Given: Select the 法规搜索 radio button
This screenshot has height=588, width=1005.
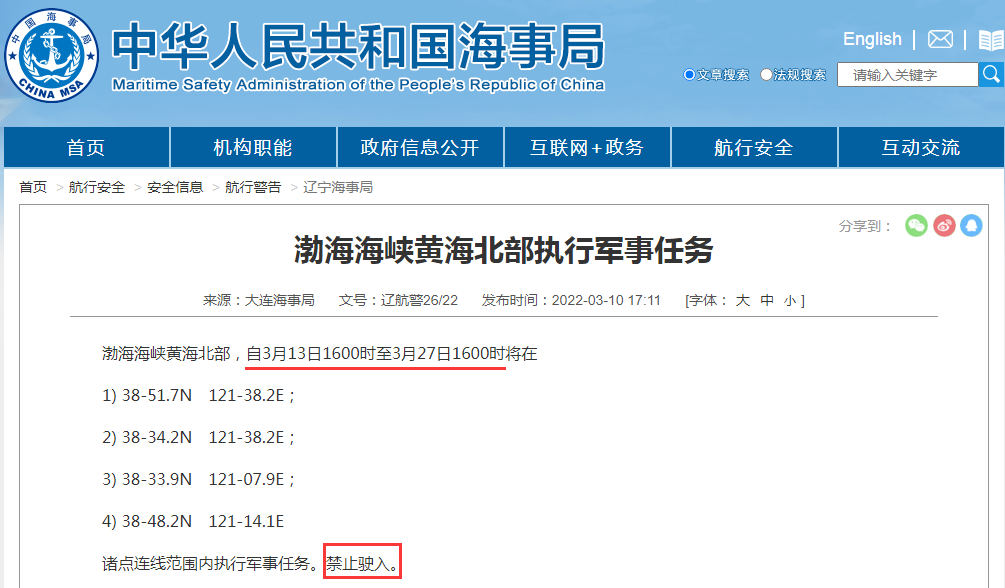Looking at the screenshot, I should (766, 74).
